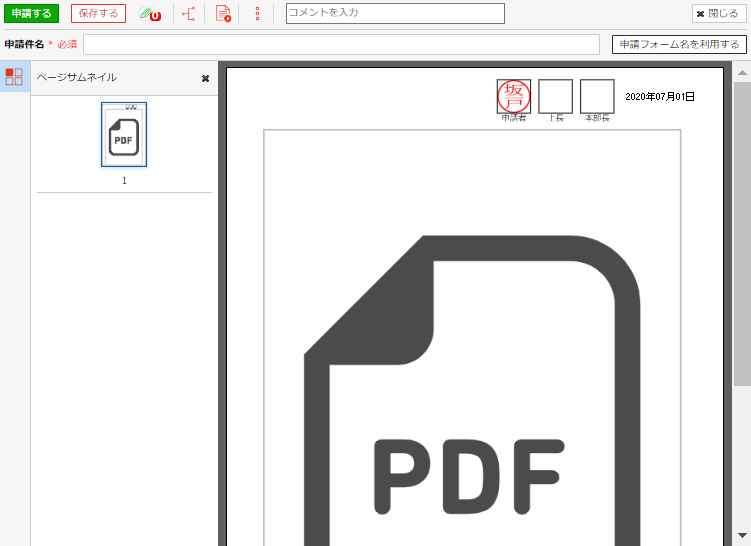
Task: Focus the 申請件名 subject input field
Action: tap(340, 45)
